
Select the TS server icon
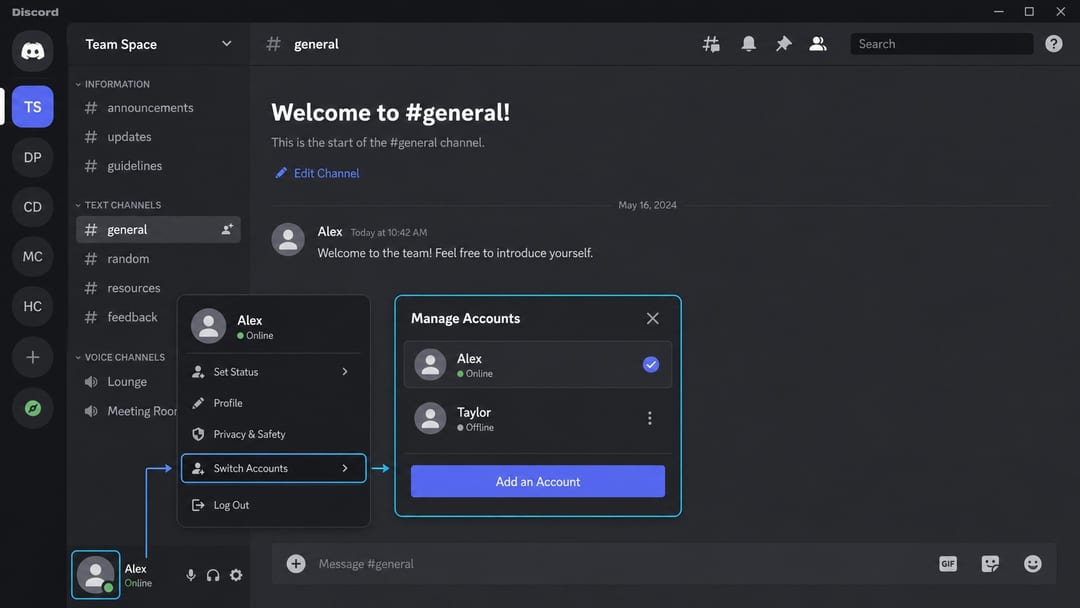(x=32, y=107)
